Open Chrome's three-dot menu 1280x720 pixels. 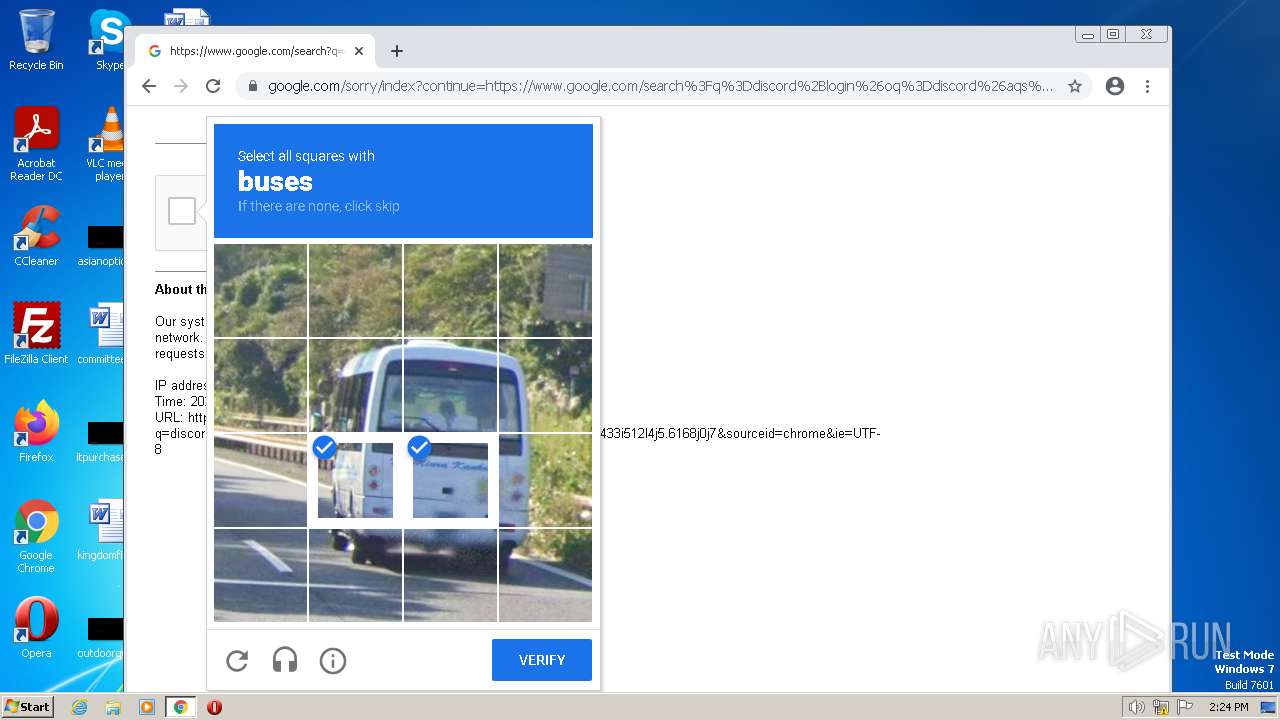coord(1147,86)
